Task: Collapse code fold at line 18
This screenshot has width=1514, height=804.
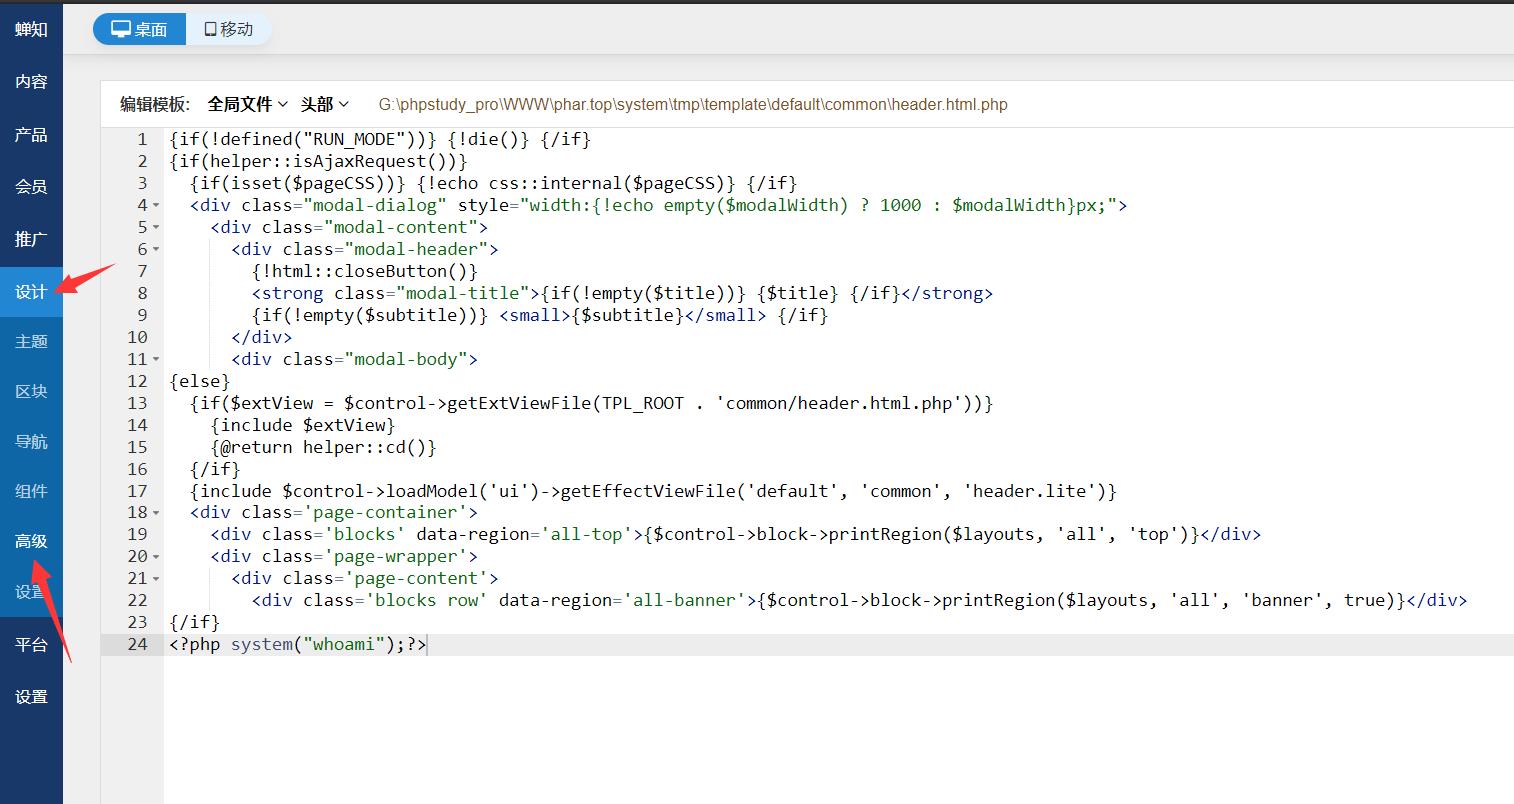Action: pyautogui.click(x=156, y=513)
